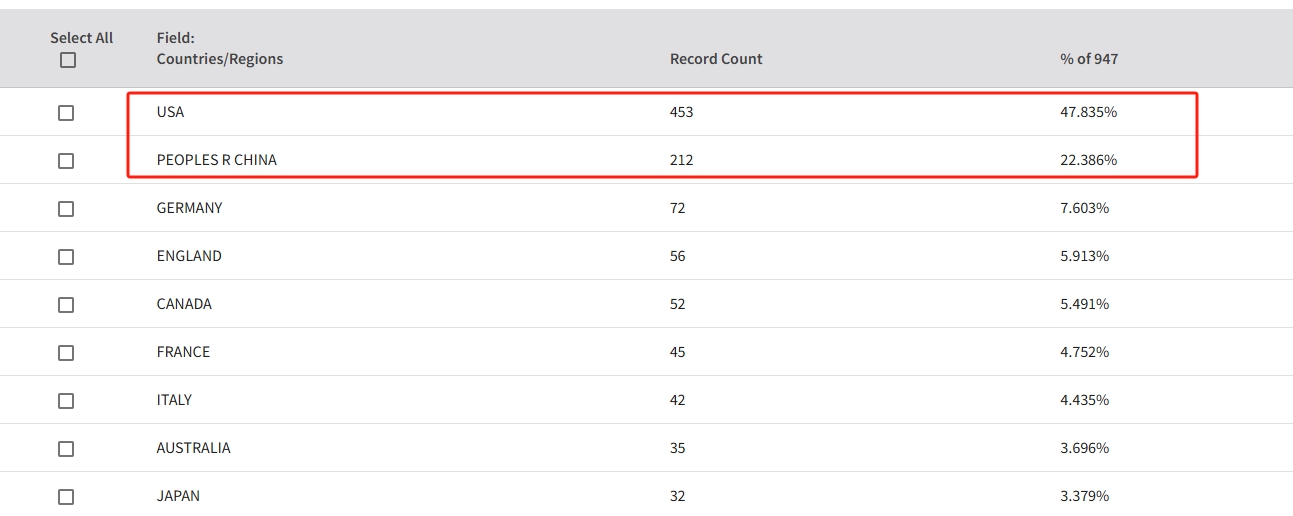
Task: Click the 453 record count for USA
Action: click(x=681, y=112)
